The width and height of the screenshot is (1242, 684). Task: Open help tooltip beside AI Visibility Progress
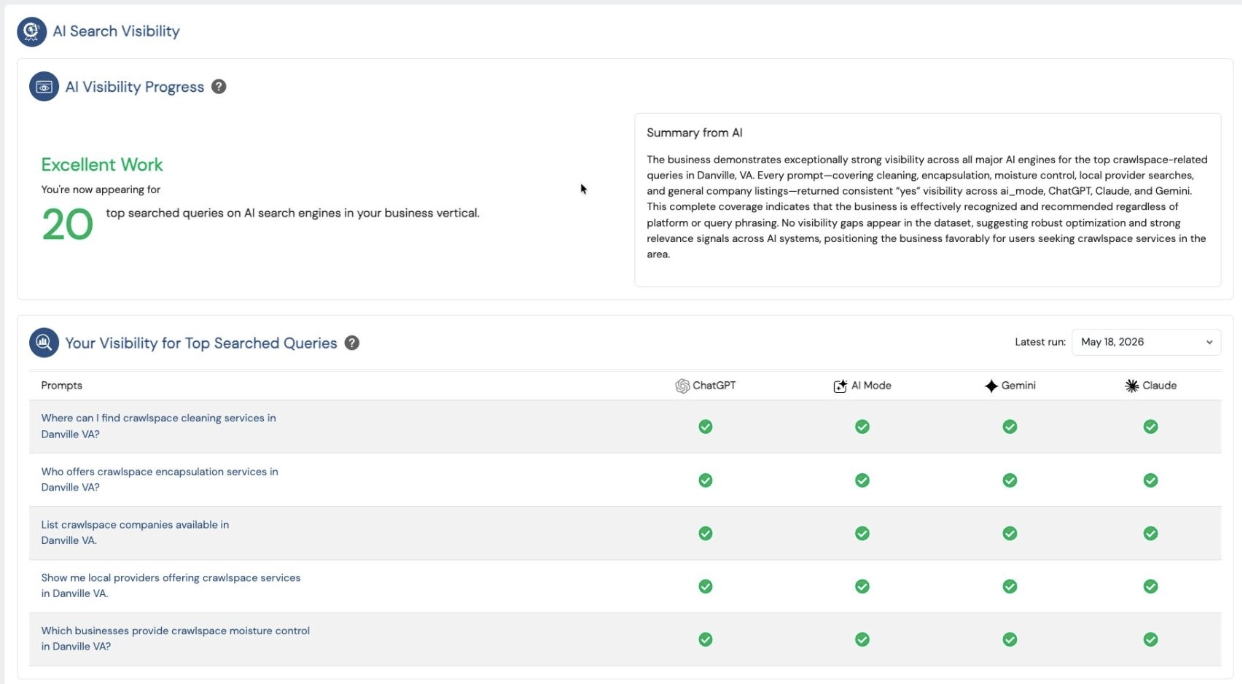tap(219, 87)
